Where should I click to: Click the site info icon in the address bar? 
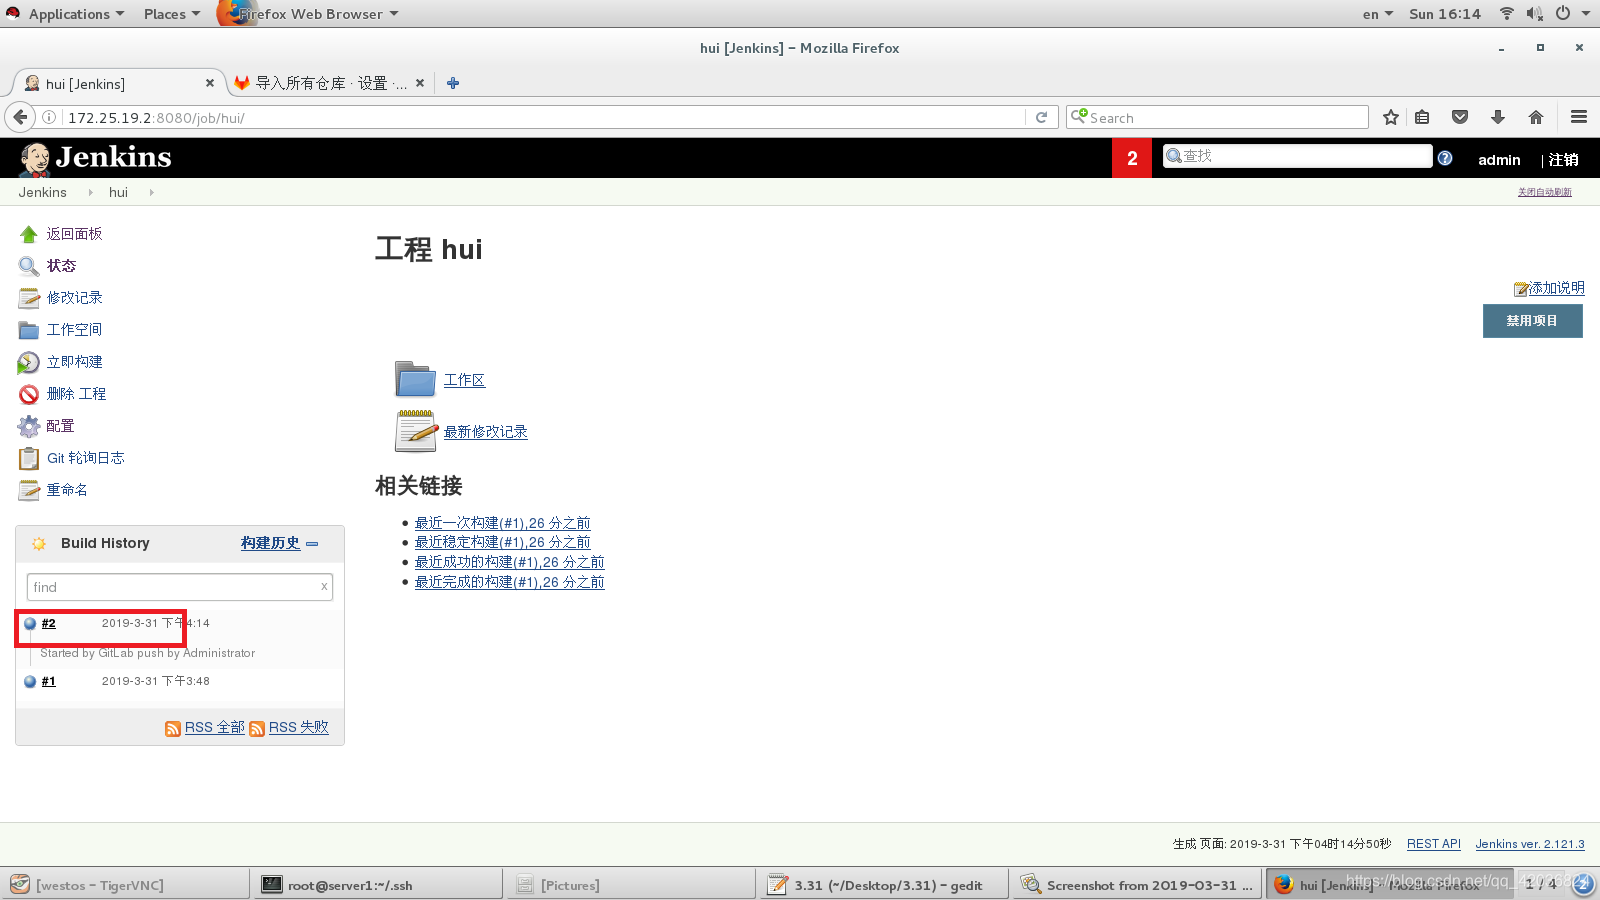coord(48,117)
